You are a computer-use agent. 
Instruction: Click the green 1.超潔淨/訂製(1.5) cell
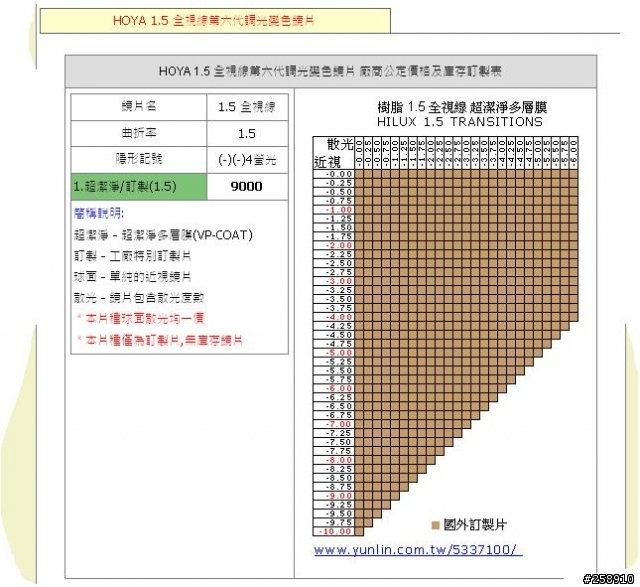tap(139, 187)
